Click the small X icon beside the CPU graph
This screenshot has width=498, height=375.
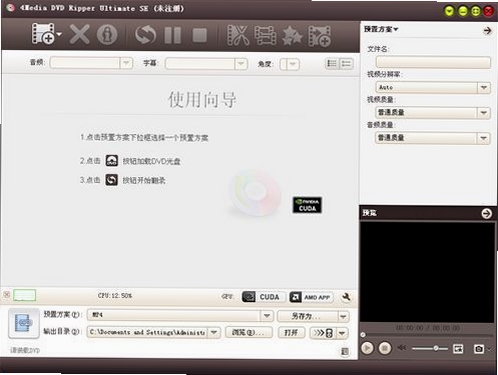coord(7,295)
